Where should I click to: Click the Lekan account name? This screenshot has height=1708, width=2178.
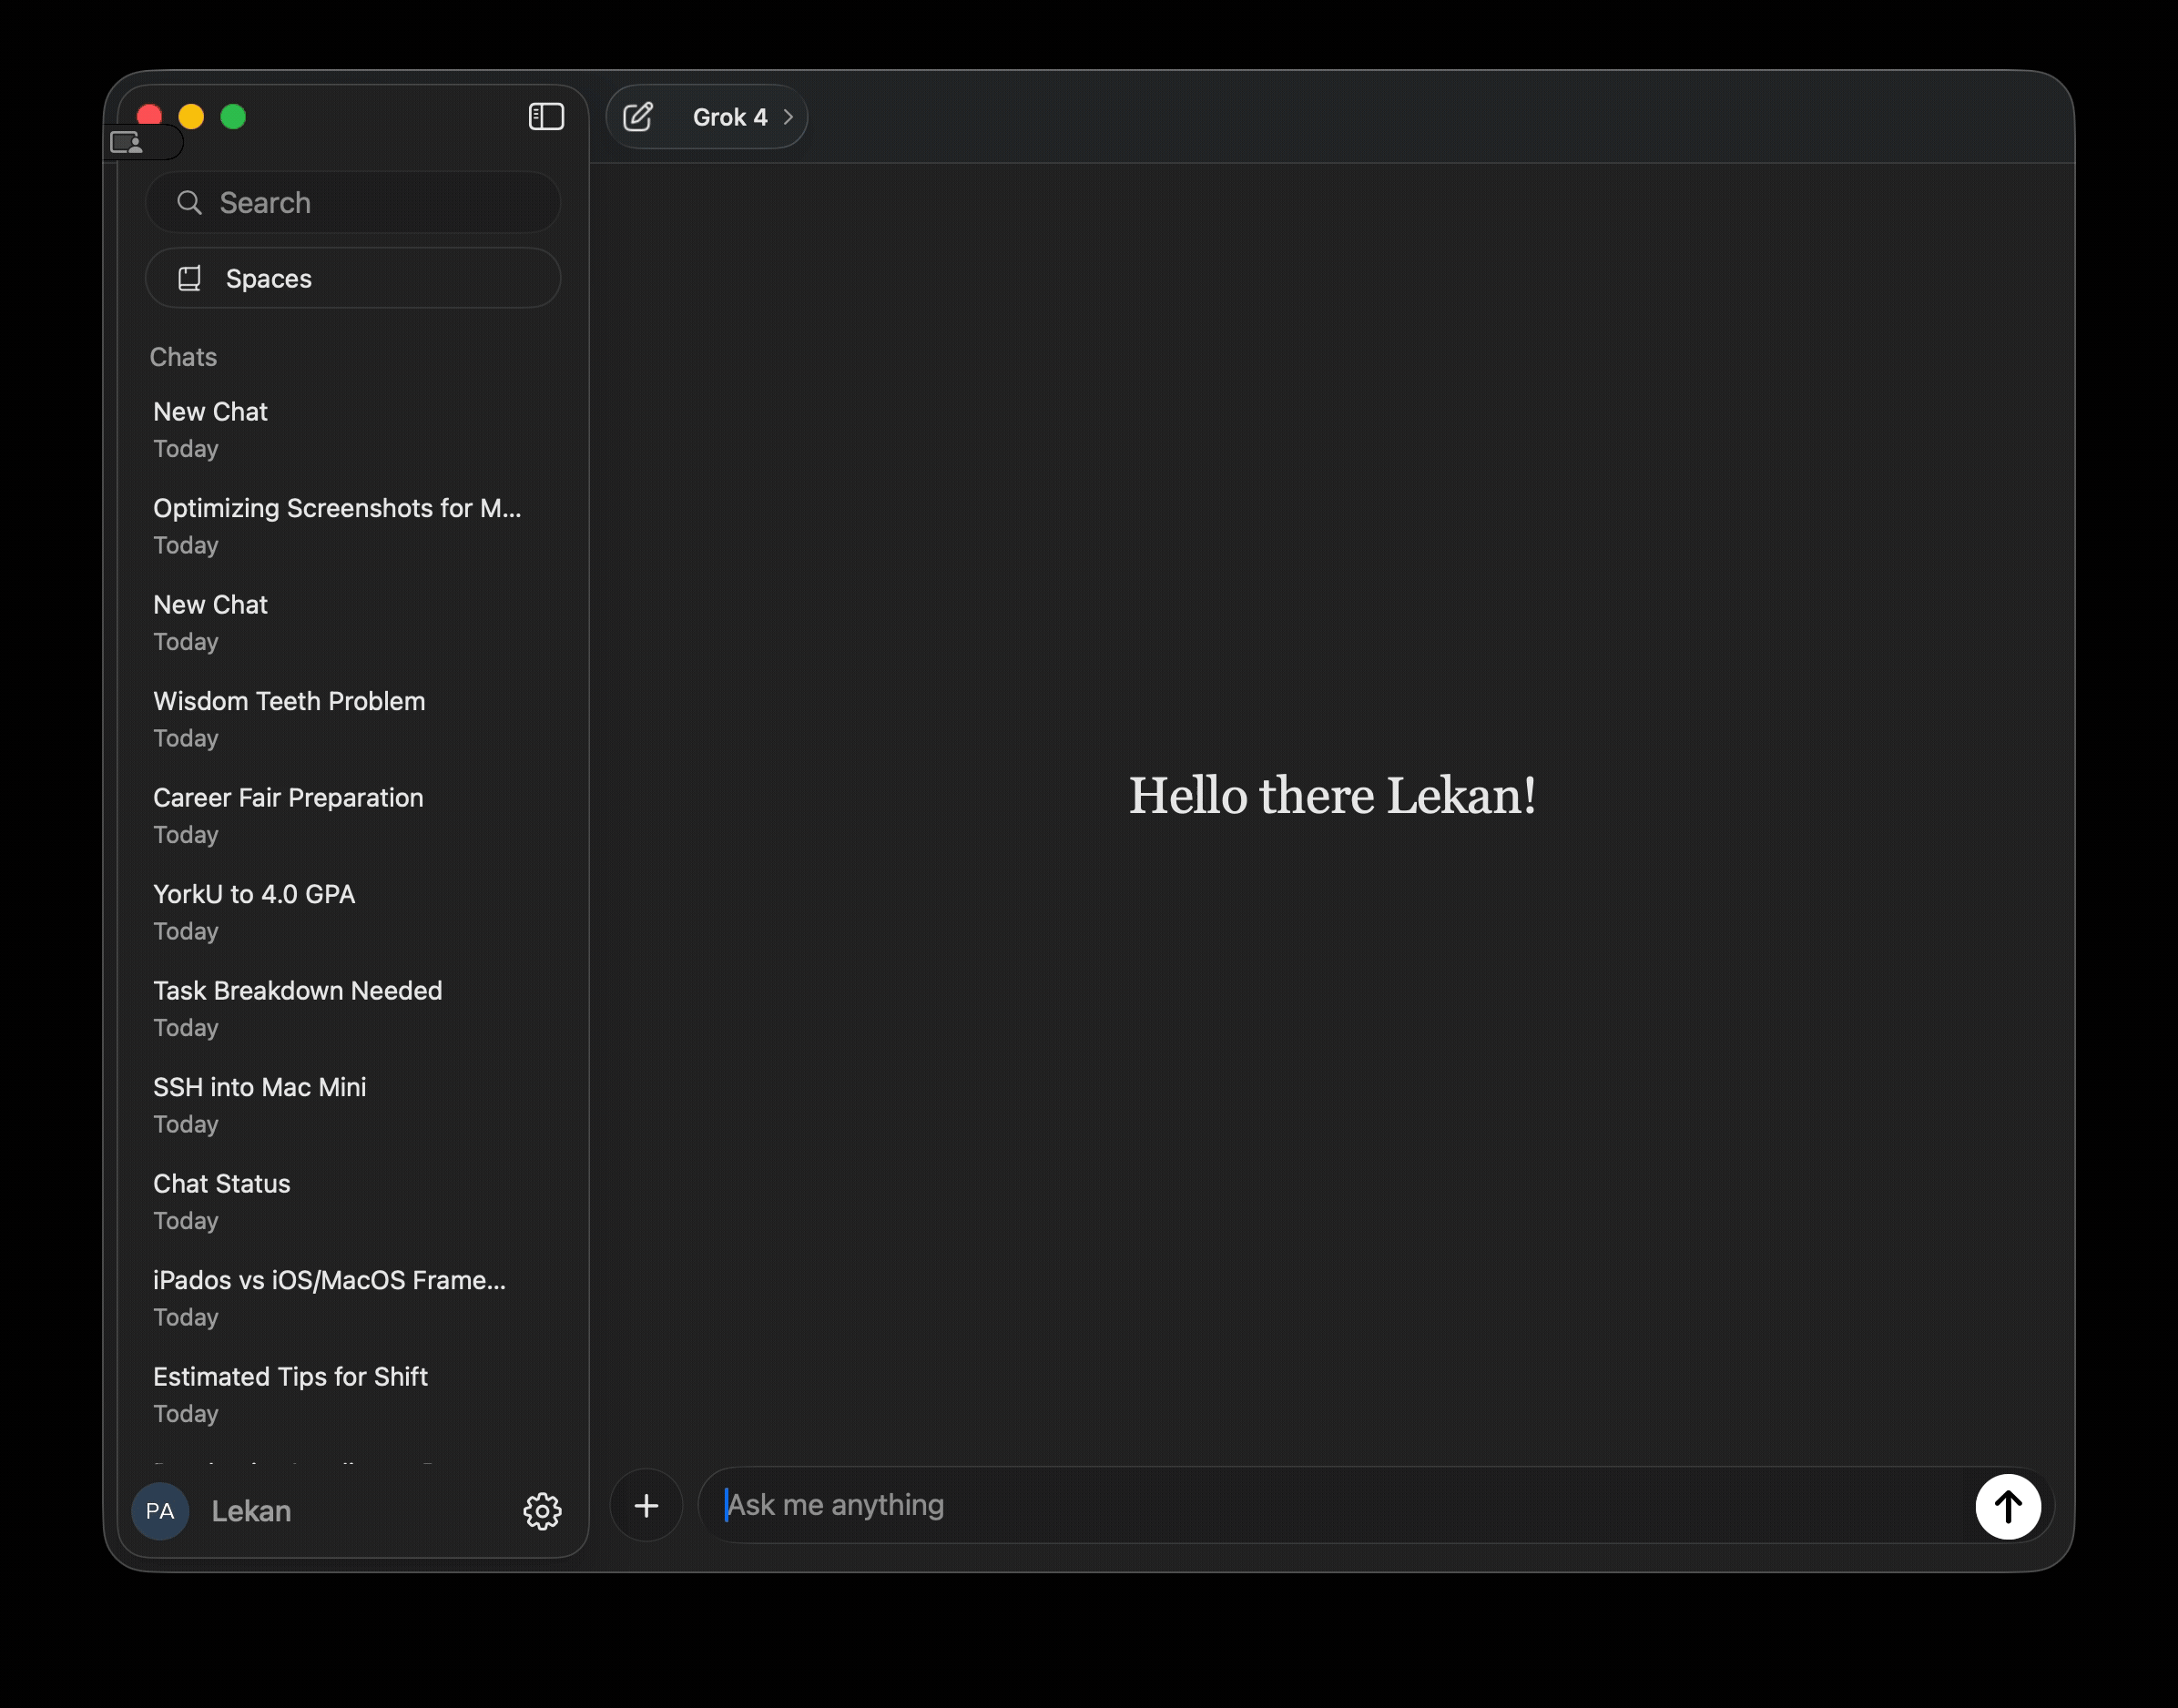click(251, 1511)
